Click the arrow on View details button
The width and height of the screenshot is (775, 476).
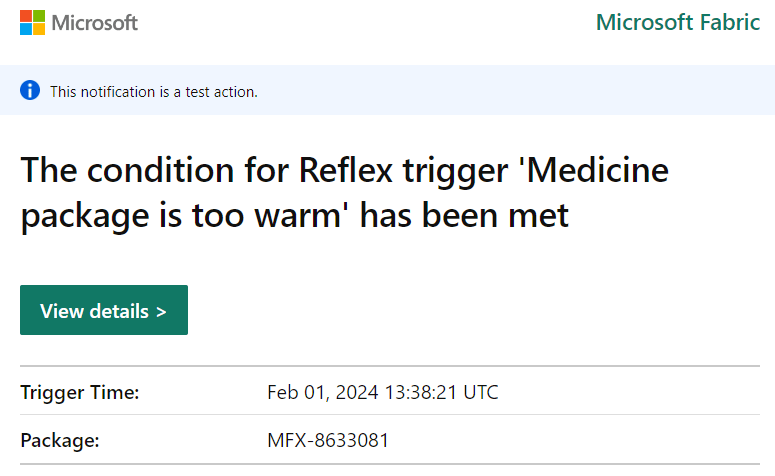click(x=160, y=311)
